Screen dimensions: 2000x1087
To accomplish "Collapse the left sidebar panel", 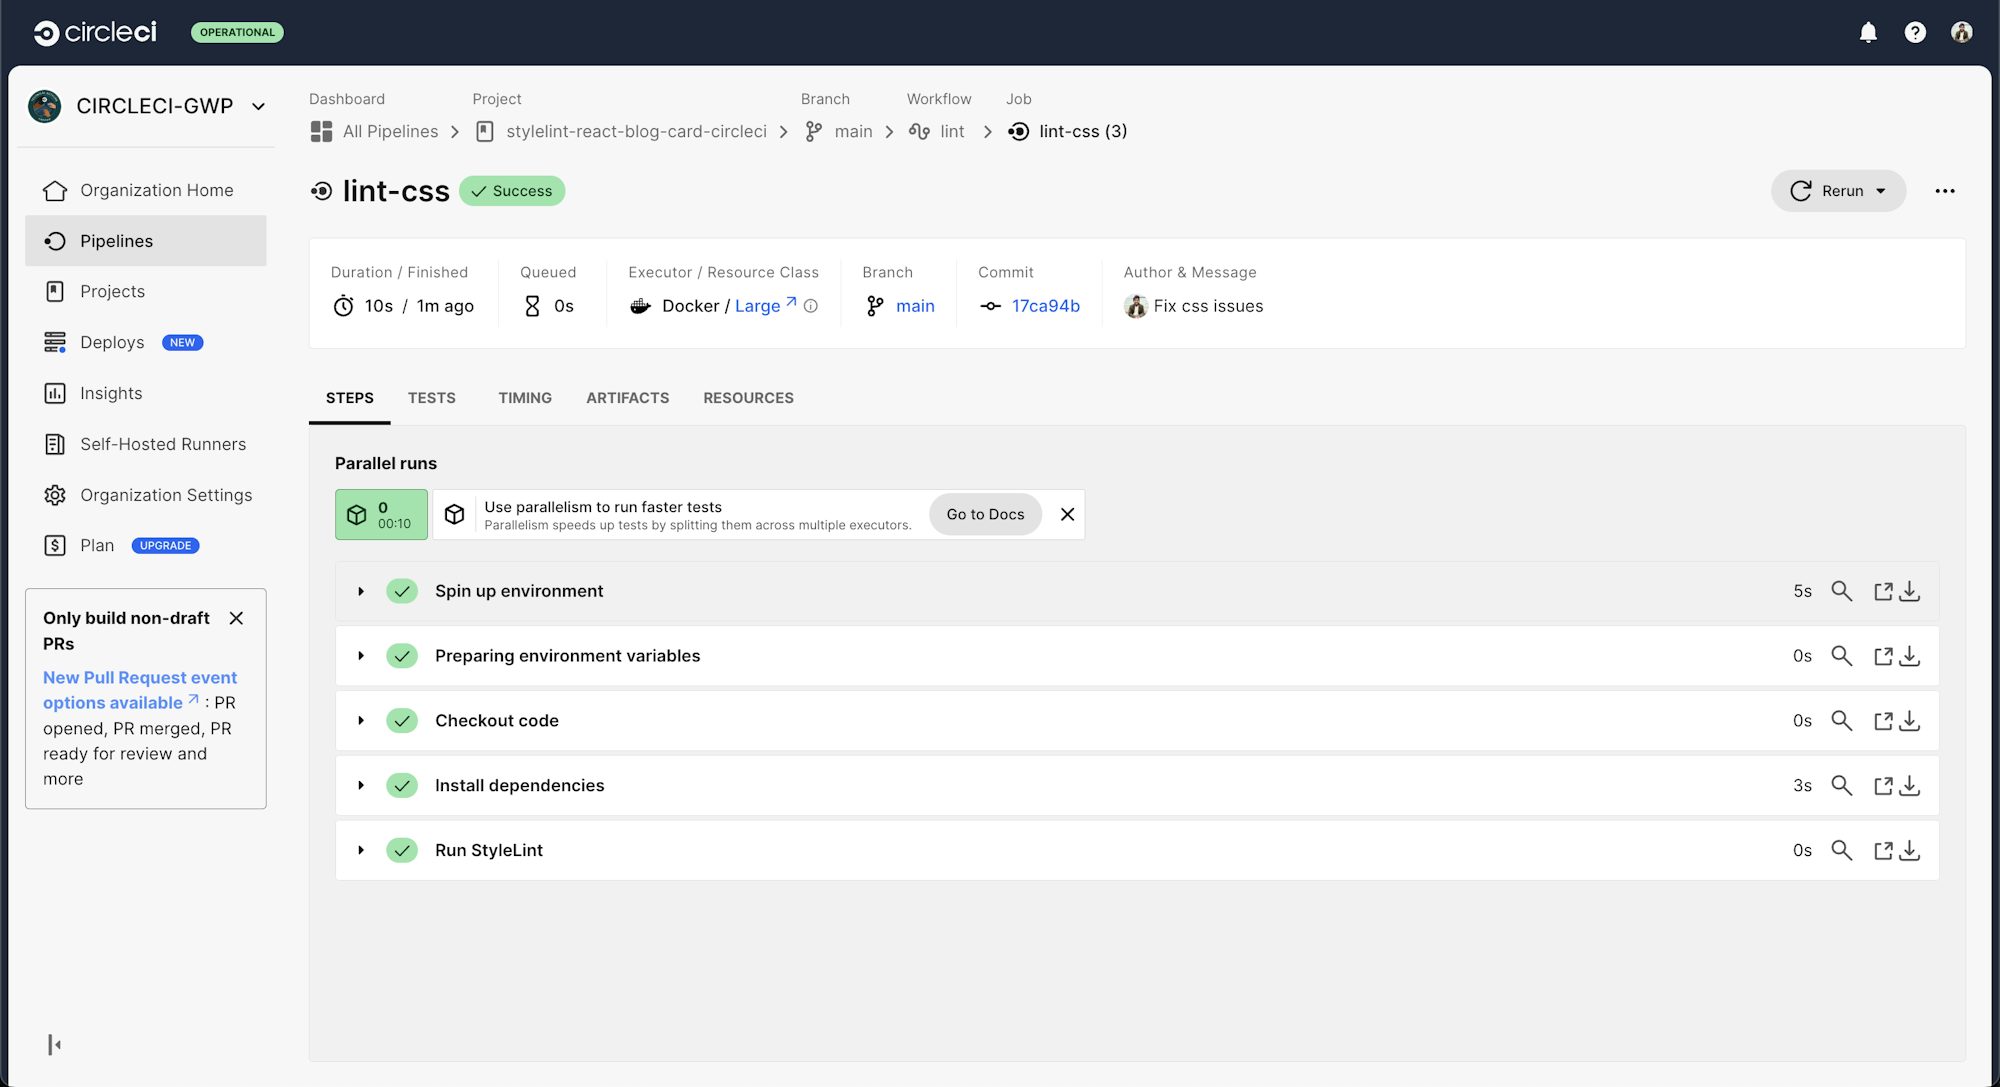I will (x=56, y=1044).
